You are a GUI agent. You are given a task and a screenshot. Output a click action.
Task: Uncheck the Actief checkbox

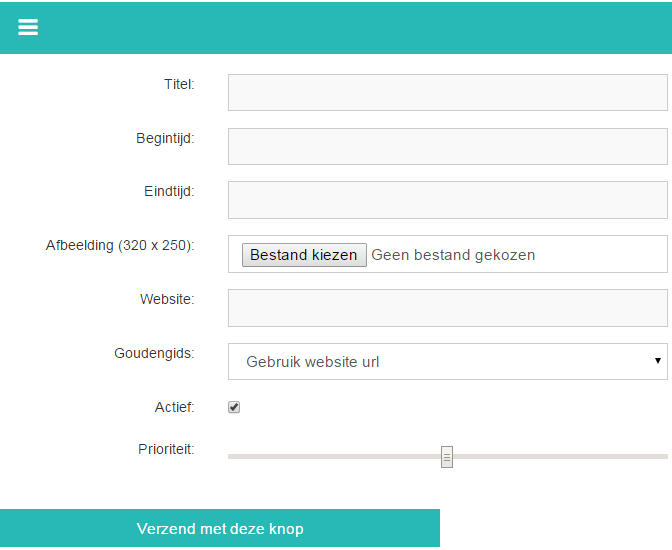click(234, 407)
